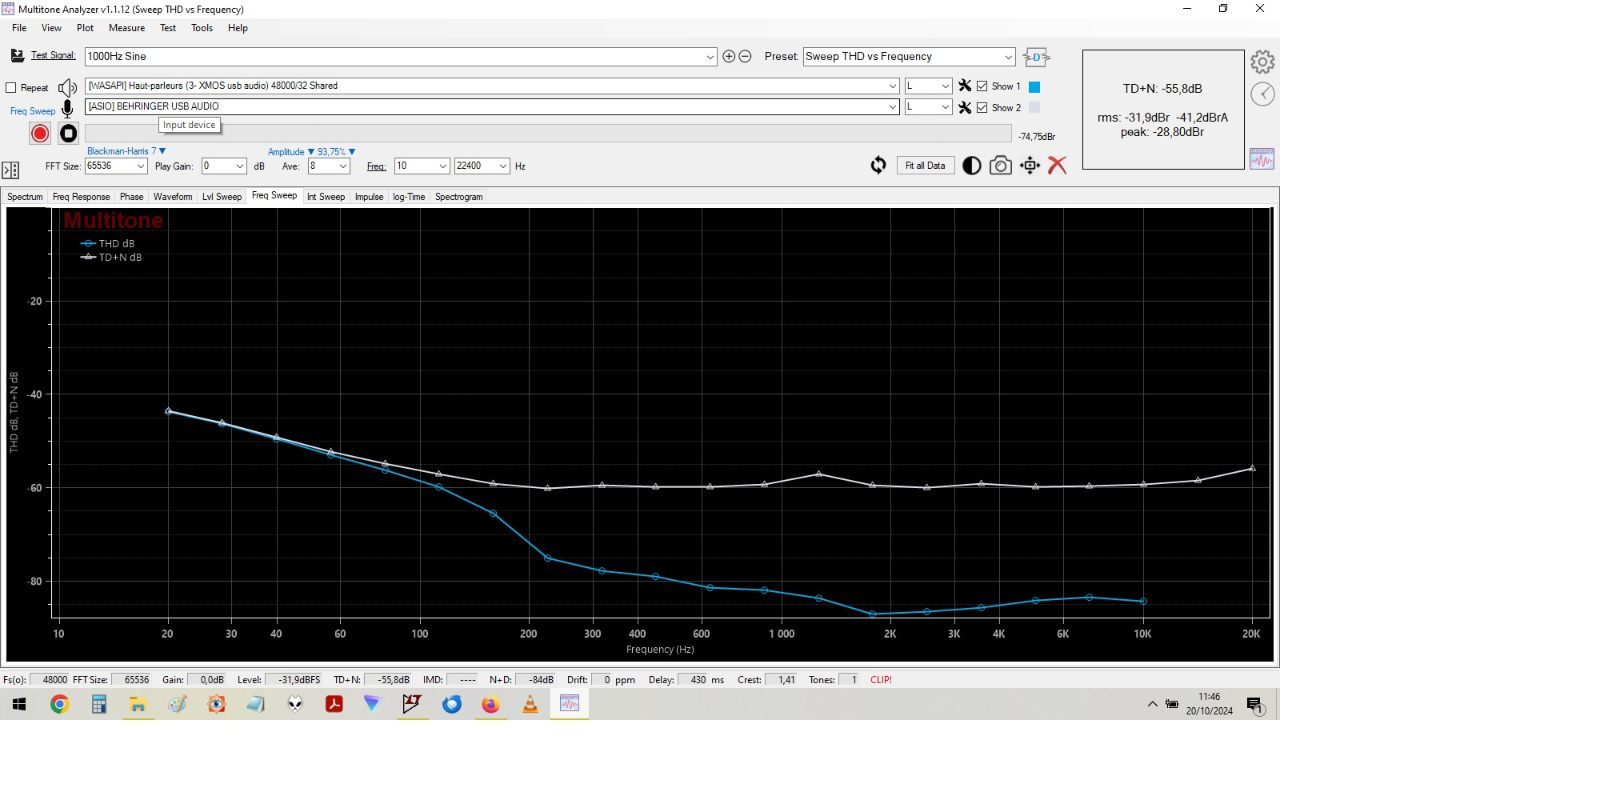Open VLC cone icon in taskbar
This screenshot has width=1600, height=800.
530,705
